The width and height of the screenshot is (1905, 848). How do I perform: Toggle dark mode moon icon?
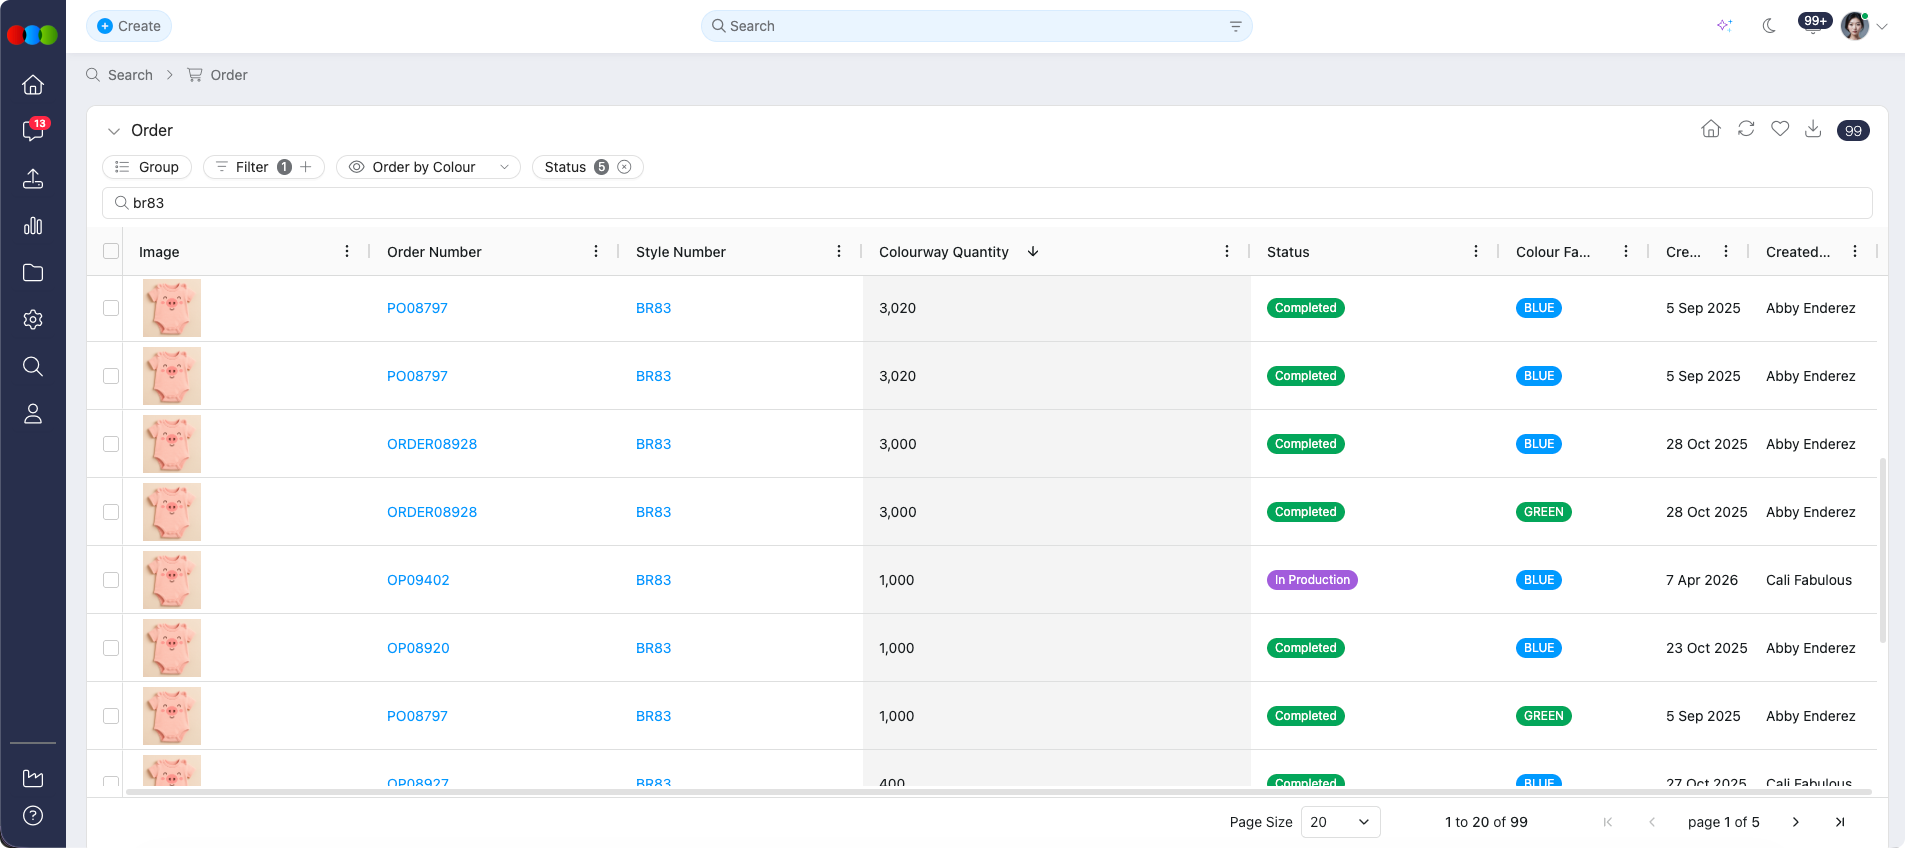[x=1769, y=26]
